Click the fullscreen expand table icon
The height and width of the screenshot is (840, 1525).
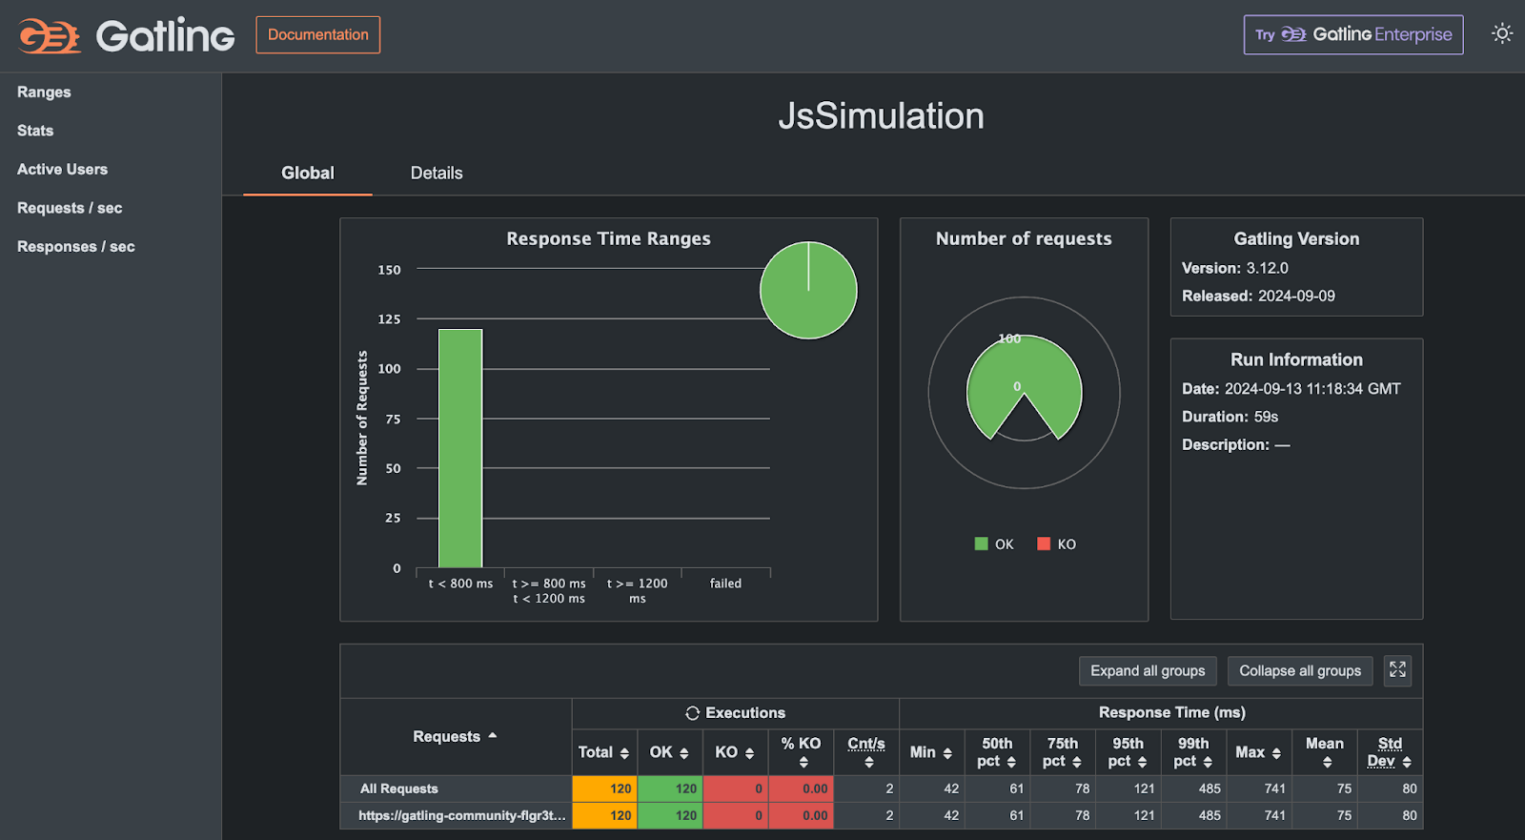coord(1397,670)
